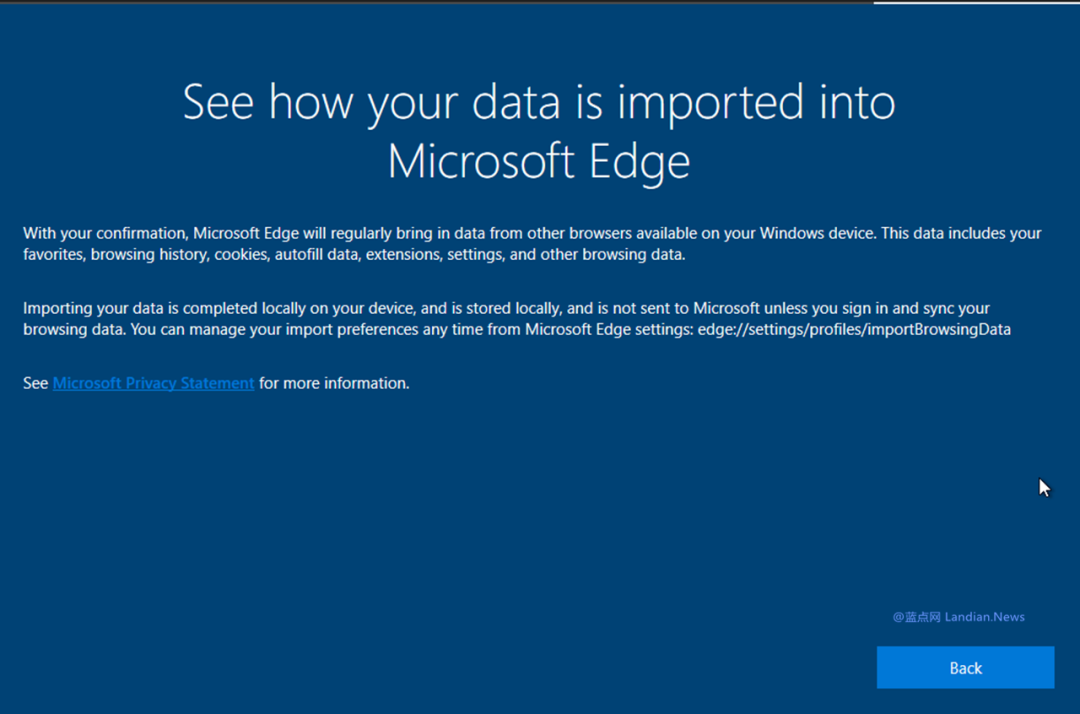1080x714 pixels.
Task: Follow the blue underlined privacy hyperlink
Action: coord(152,383)
